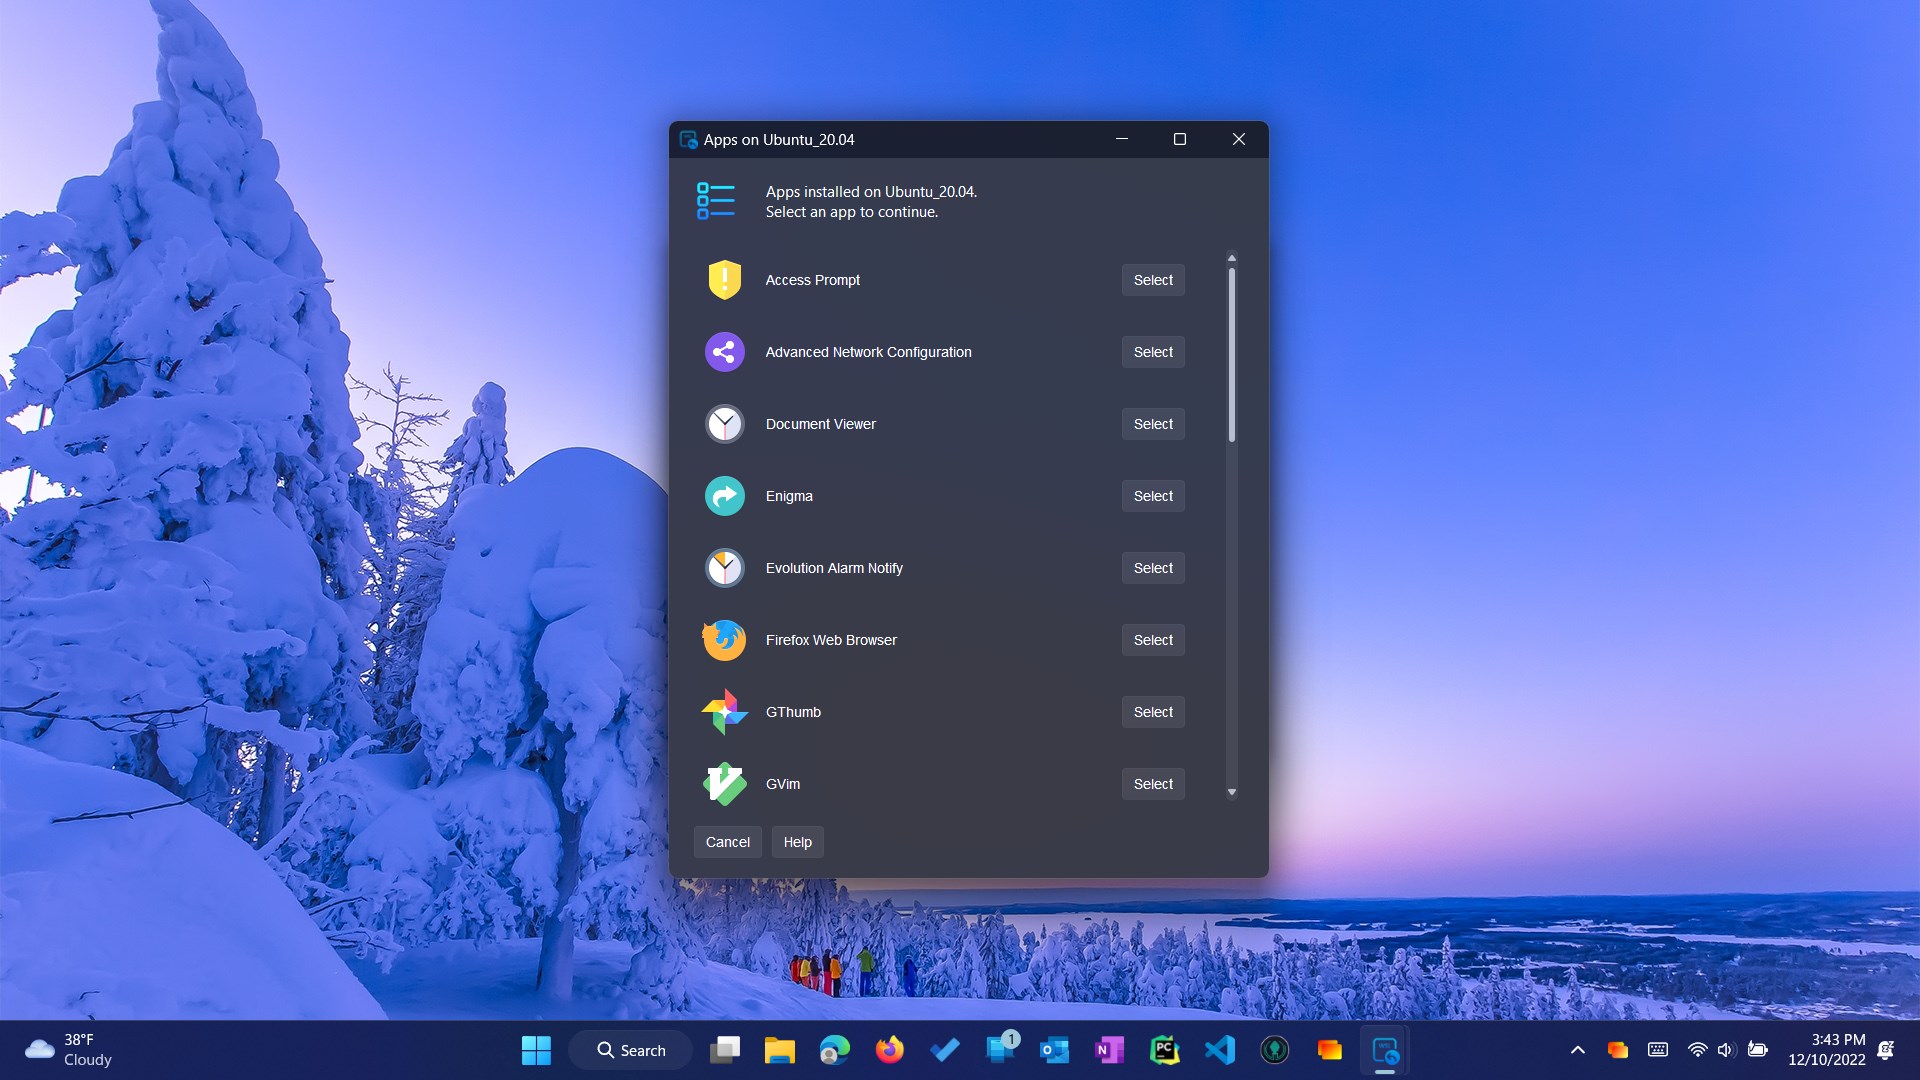Open Visual Studio Code from taskbar
The height and width of the screenshot is (1080, 1920).
tap(1219, 1050)
